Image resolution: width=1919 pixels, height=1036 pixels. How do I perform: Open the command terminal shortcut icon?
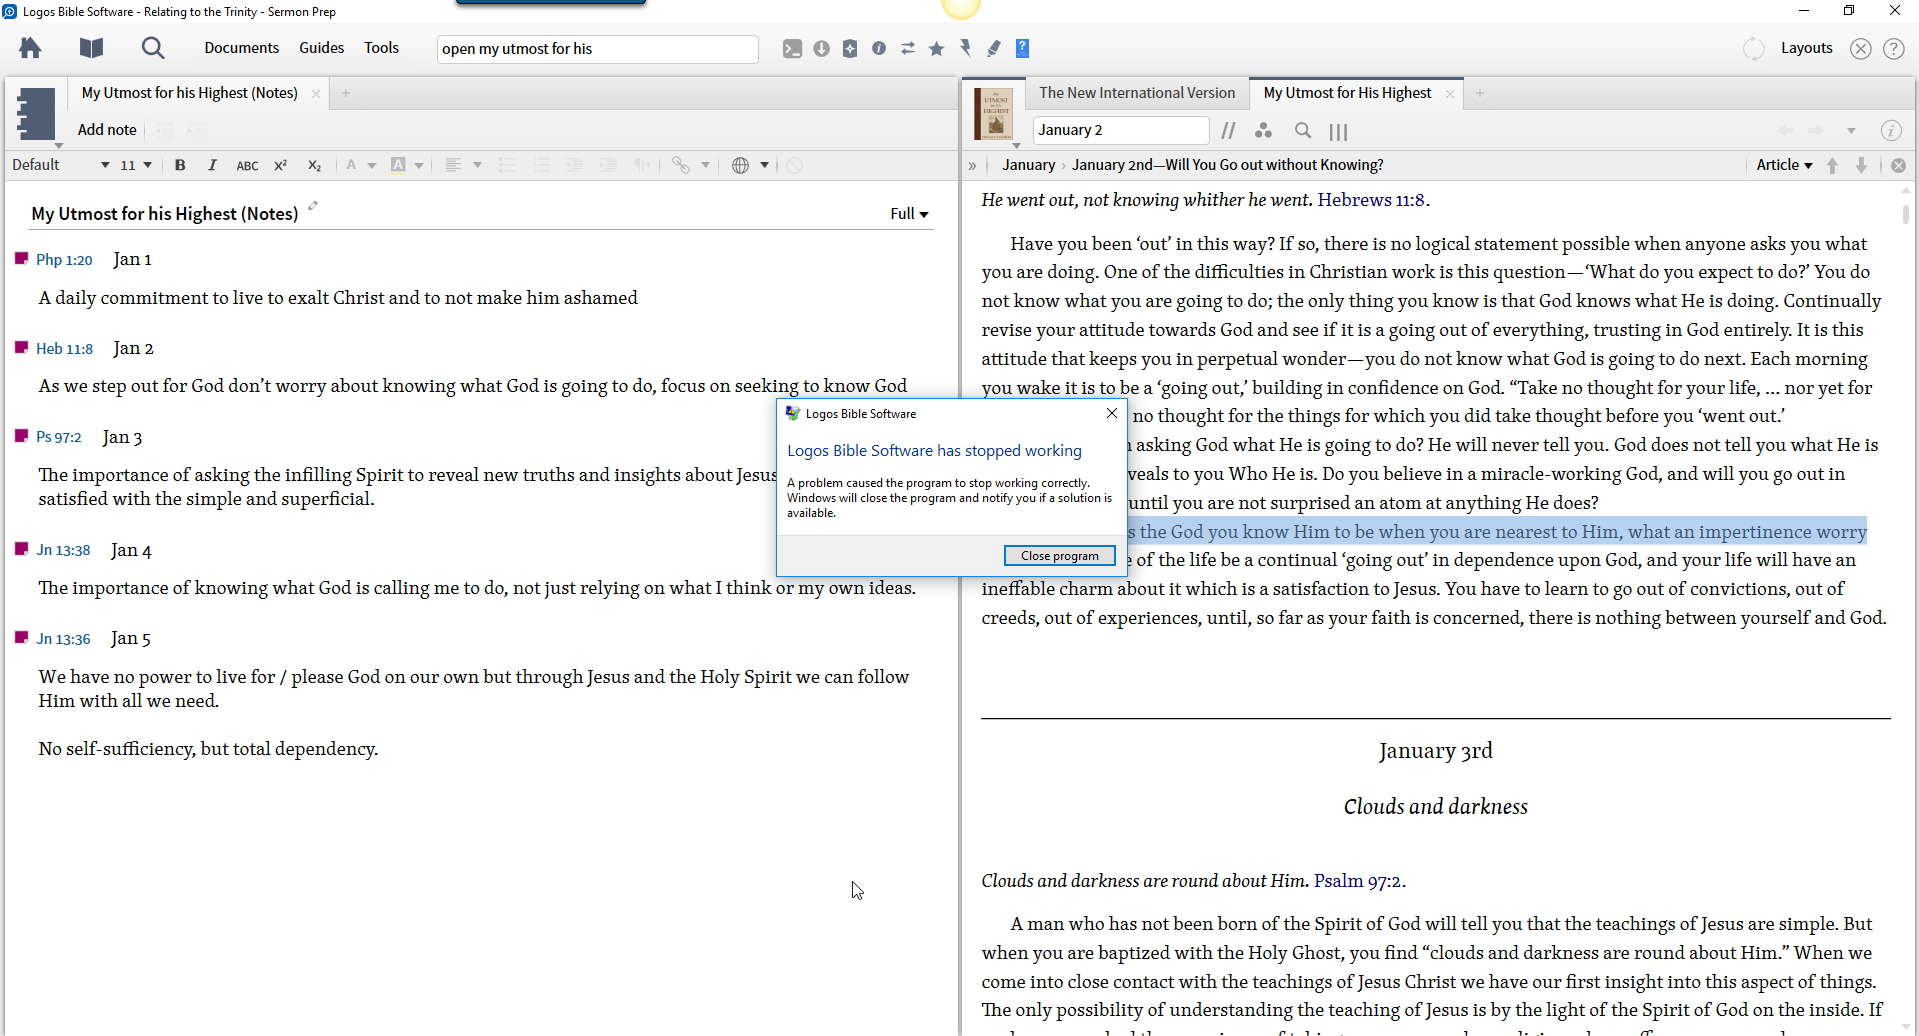coord(792,48)
